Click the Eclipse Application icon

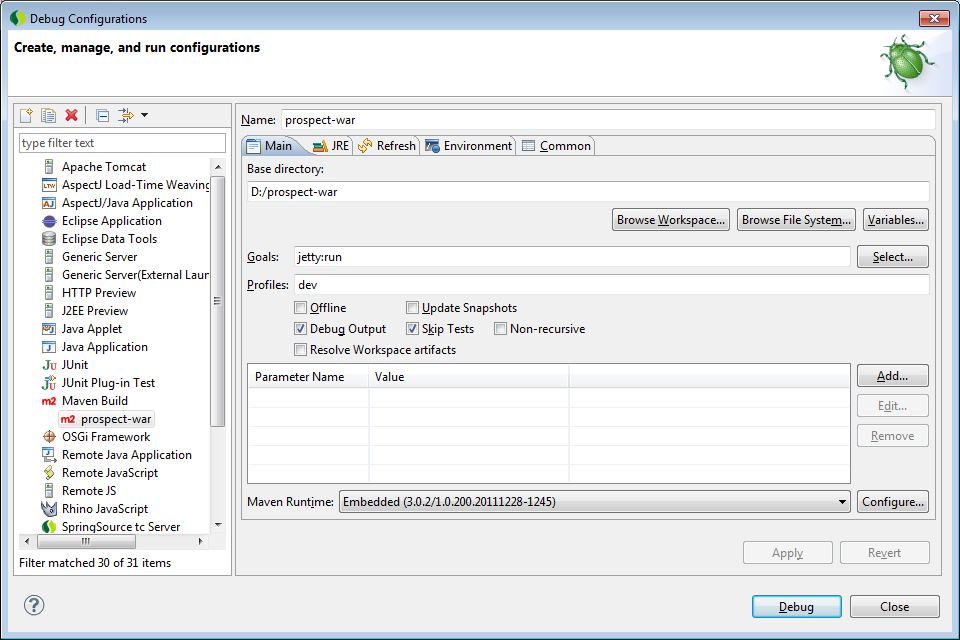tap(49, 221)
